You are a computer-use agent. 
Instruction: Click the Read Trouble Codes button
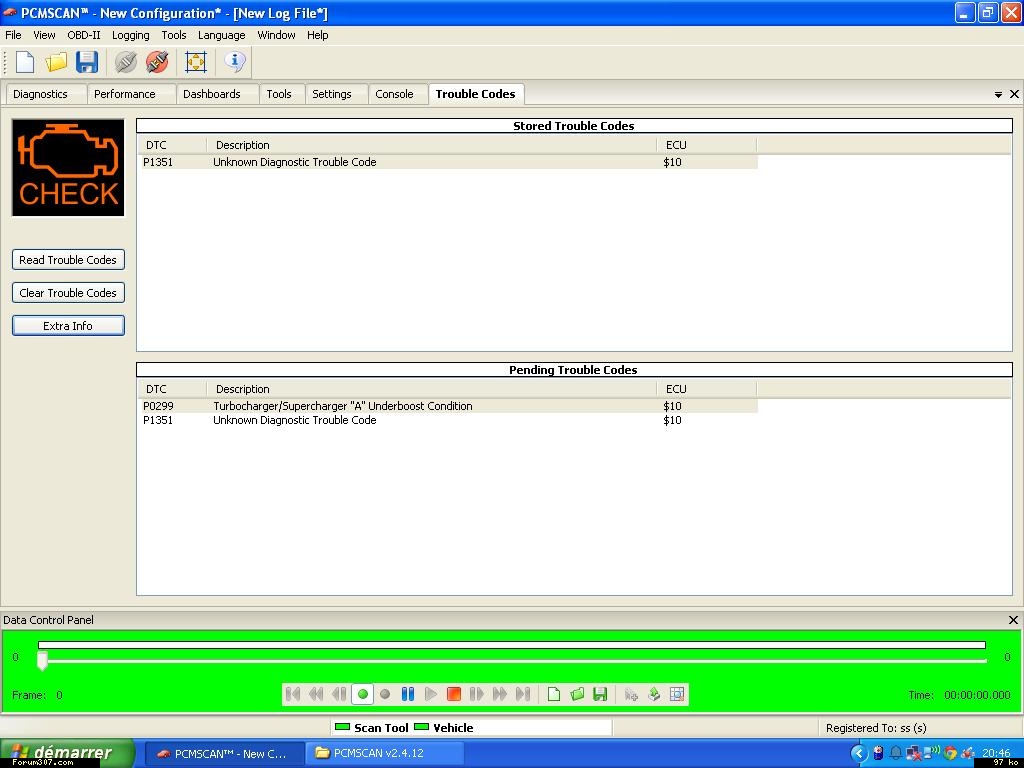[x=68, y=260]
